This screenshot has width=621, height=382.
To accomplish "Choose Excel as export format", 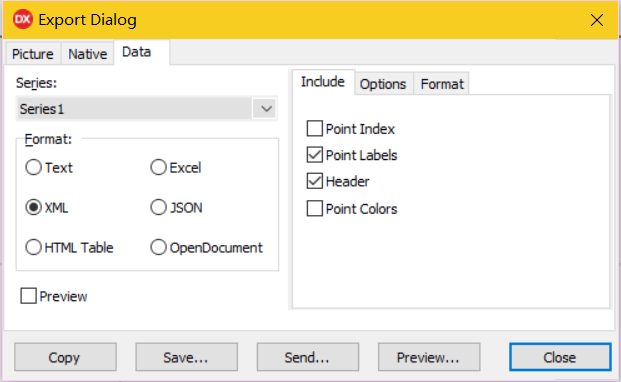I will (x=158, y=167).
